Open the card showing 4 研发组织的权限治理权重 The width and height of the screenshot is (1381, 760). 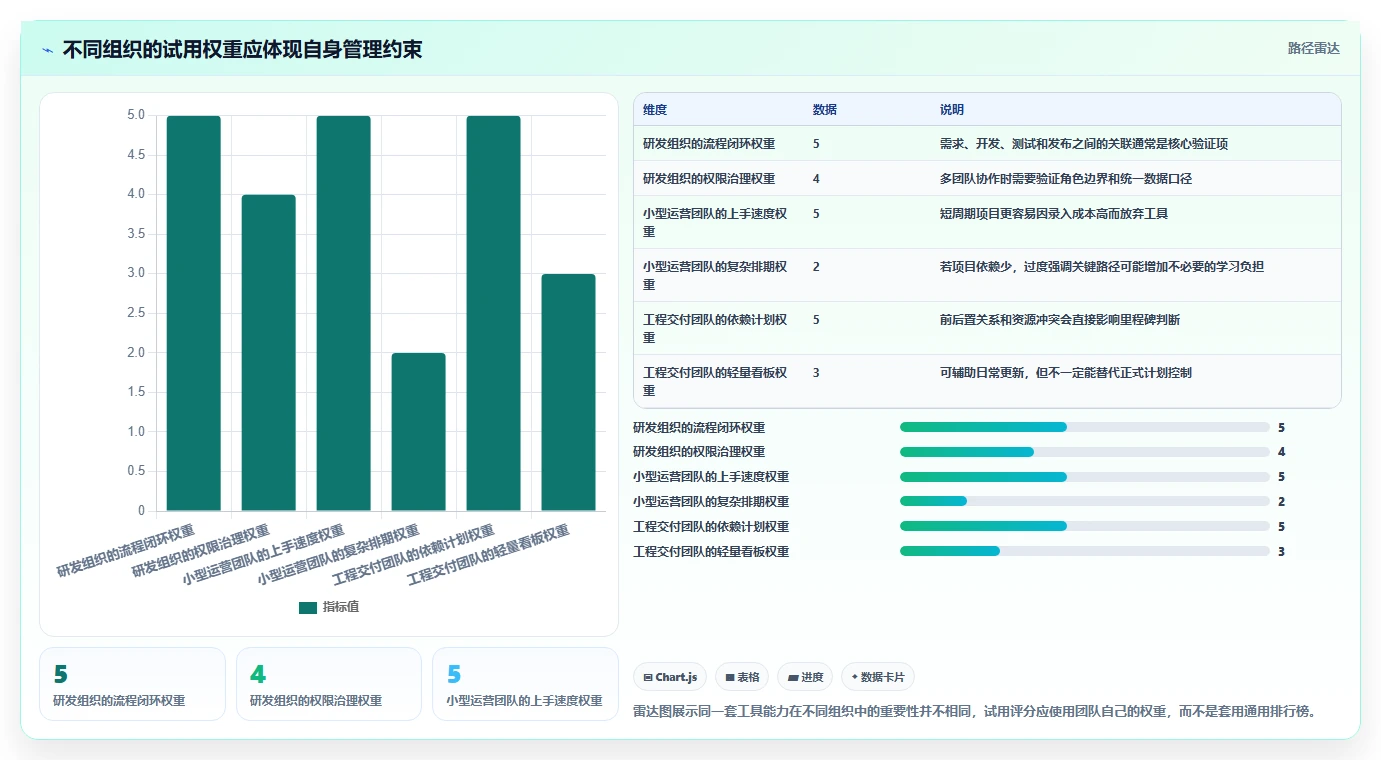(329, 684)
